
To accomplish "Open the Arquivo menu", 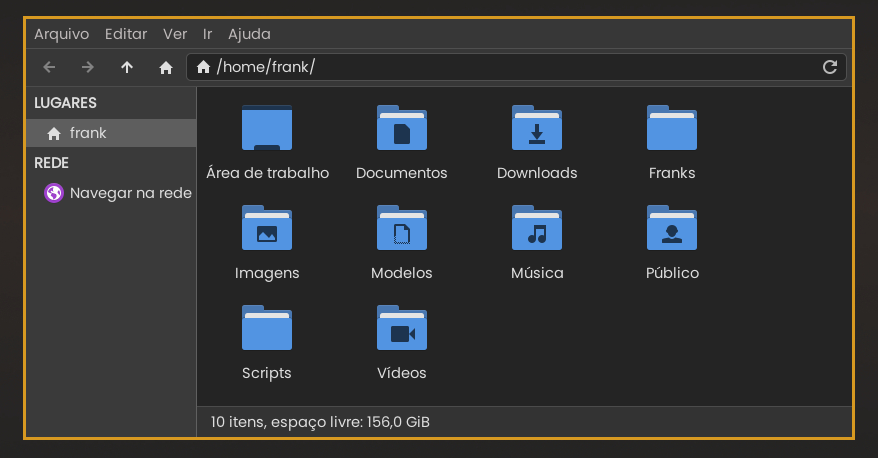I will click(61, 34).
